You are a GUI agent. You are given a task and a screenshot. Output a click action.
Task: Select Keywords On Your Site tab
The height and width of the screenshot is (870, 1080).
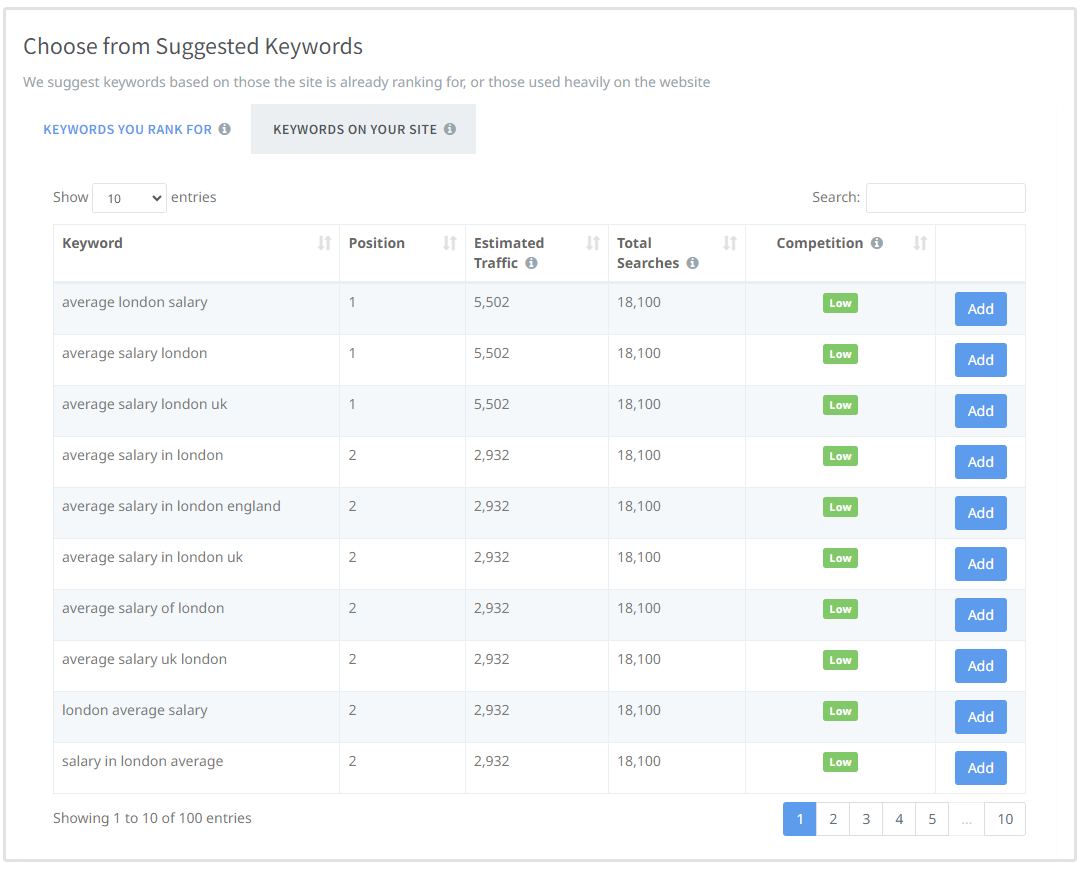355,129
